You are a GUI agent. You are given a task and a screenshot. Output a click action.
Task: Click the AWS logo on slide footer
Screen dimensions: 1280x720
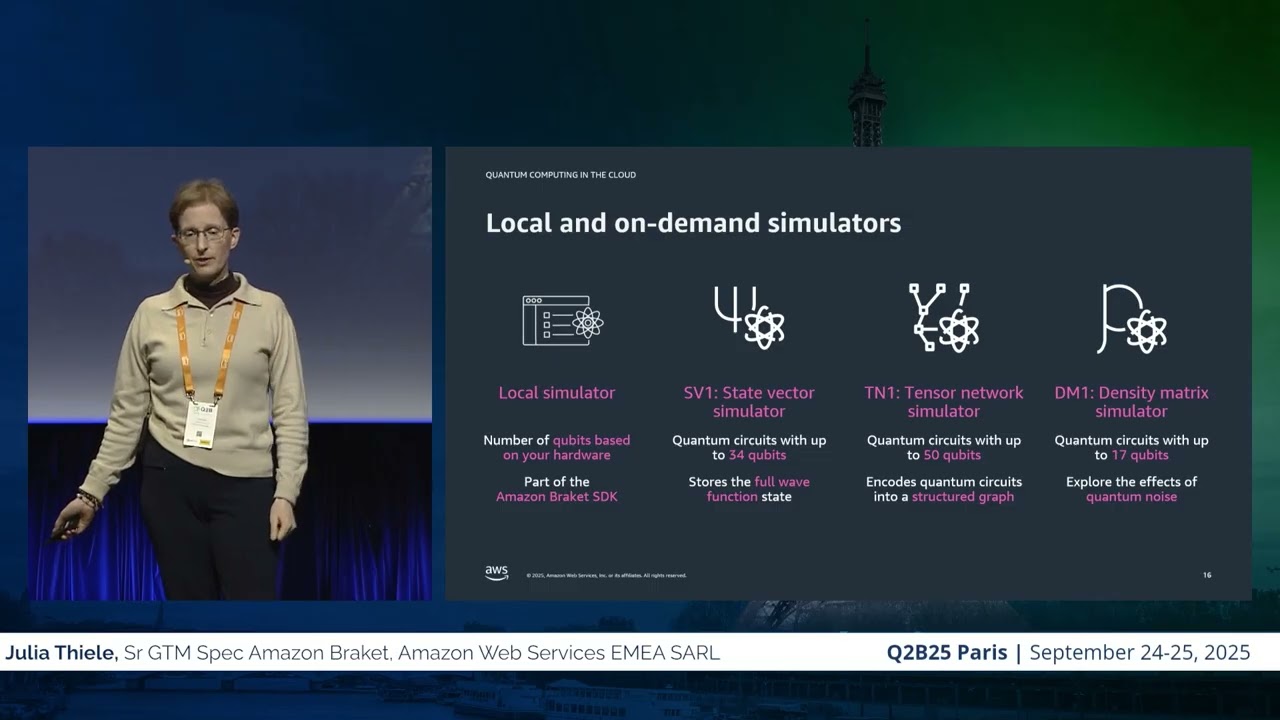497,573
